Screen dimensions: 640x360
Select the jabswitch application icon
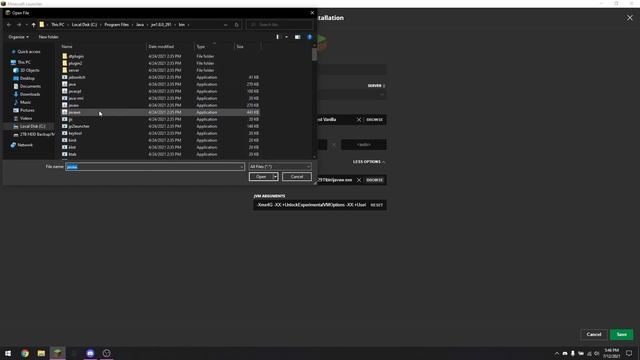pyautogui.click(x=64, y=77)
